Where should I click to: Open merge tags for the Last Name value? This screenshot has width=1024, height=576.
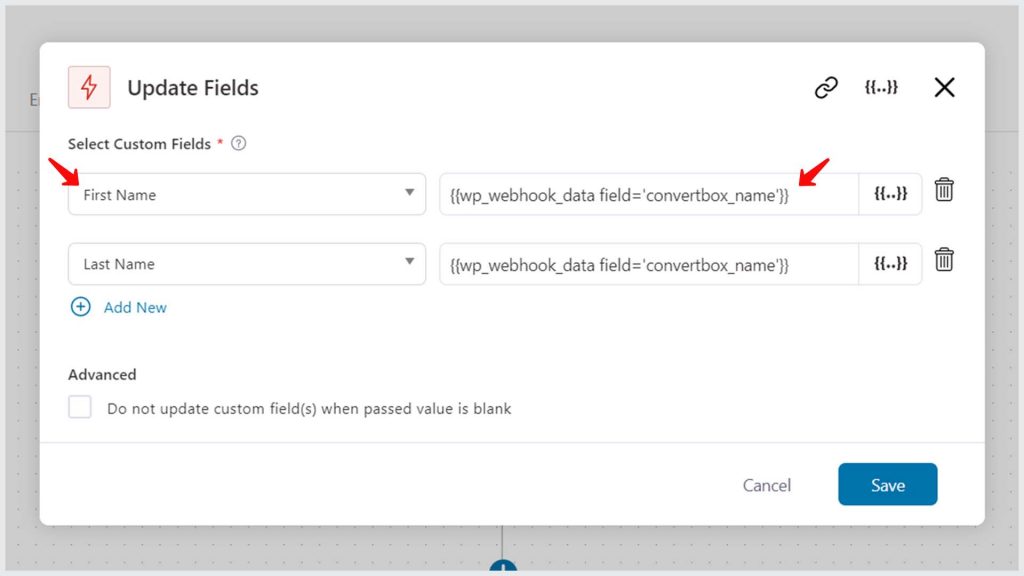coord(890,263)
